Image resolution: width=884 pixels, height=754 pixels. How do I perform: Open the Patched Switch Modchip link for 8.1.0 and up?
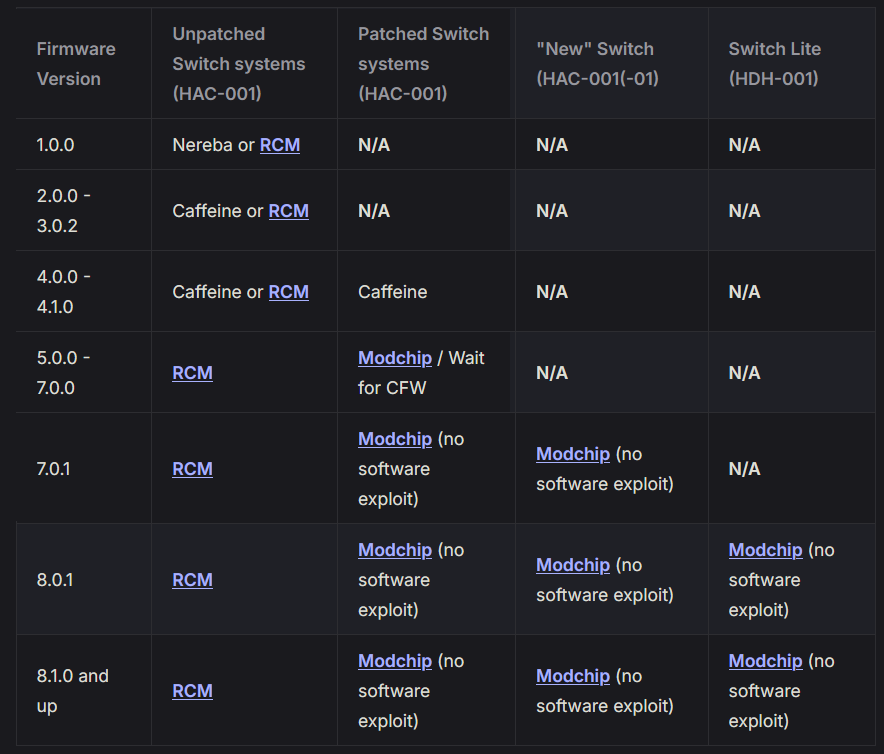395,661
